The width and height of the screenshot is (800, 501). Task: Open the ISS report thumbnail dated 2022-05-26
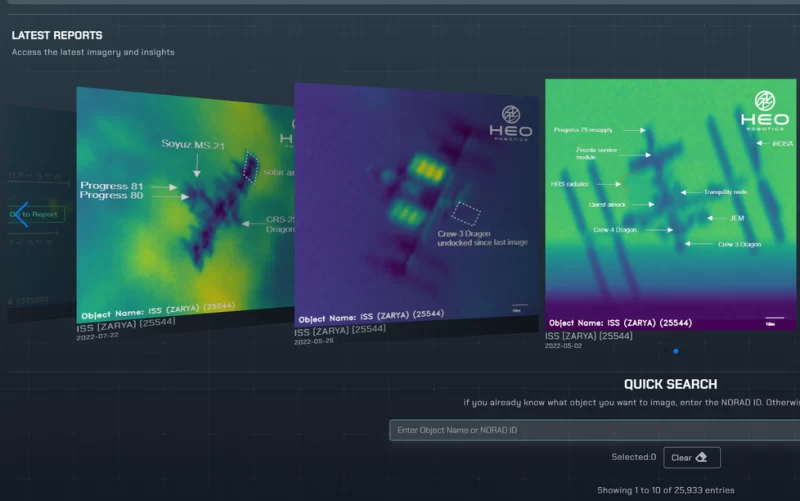point(416,204)
